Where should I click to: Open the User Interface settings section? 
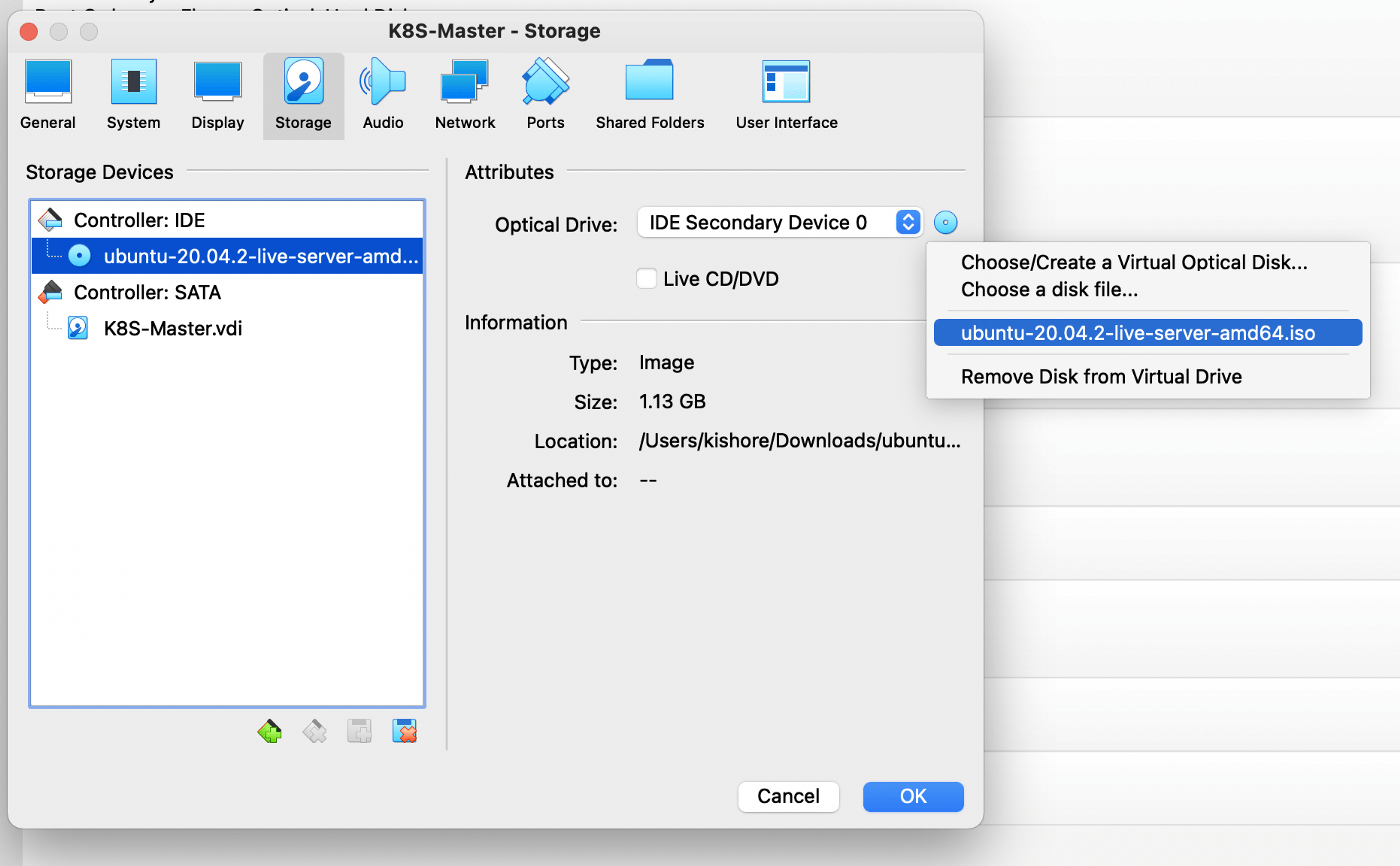pos(786,96)
